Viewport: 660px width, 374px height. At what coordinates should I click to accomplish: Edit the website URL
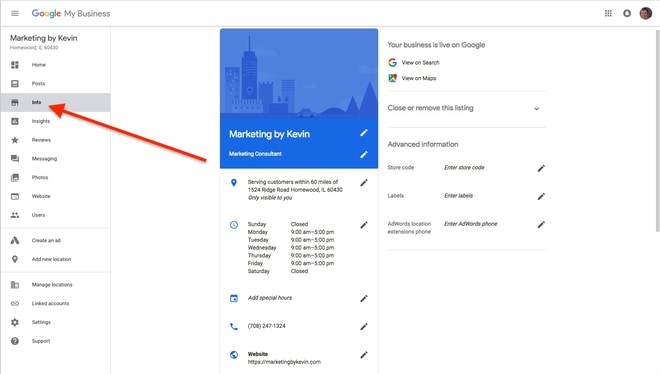coord(364,355)
